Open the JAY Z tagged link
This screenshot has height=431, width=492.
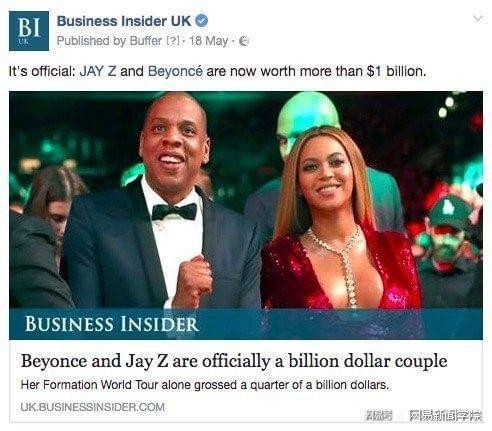click(x=98, y=71)
